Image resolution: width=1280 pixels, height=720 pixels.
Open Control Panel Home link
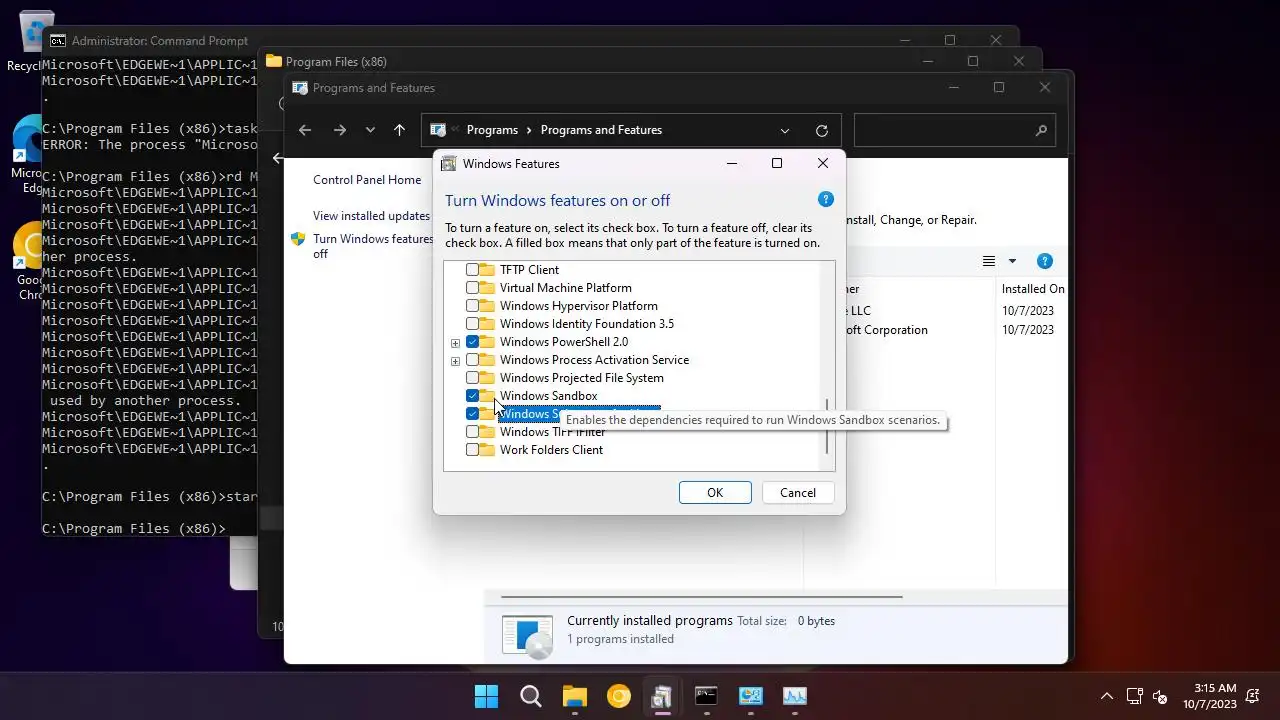coord(367,180)
